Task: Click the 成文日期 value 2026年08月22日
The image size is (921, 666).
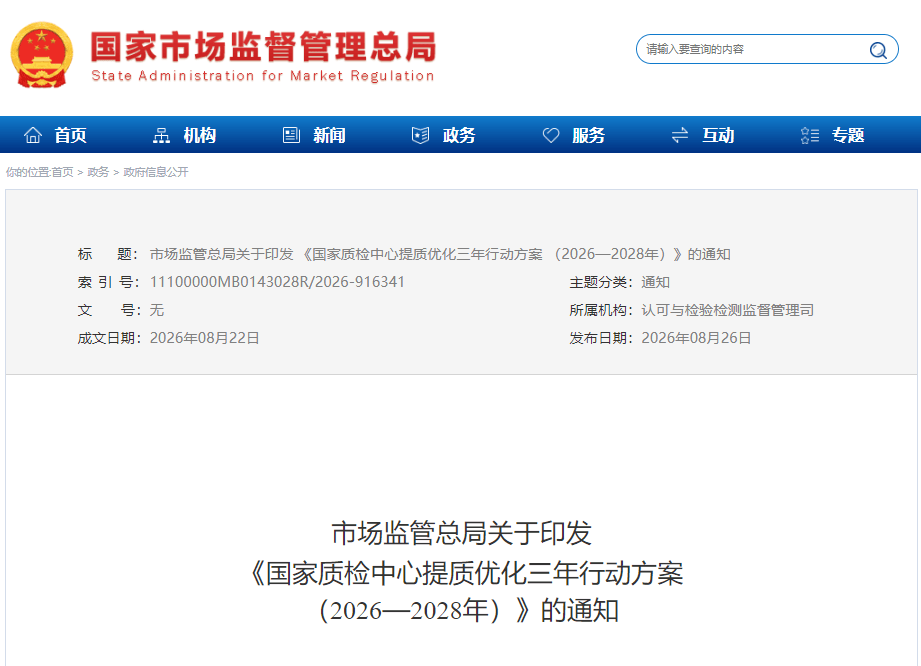Action: pyautogui.click(x=204, y=338)
